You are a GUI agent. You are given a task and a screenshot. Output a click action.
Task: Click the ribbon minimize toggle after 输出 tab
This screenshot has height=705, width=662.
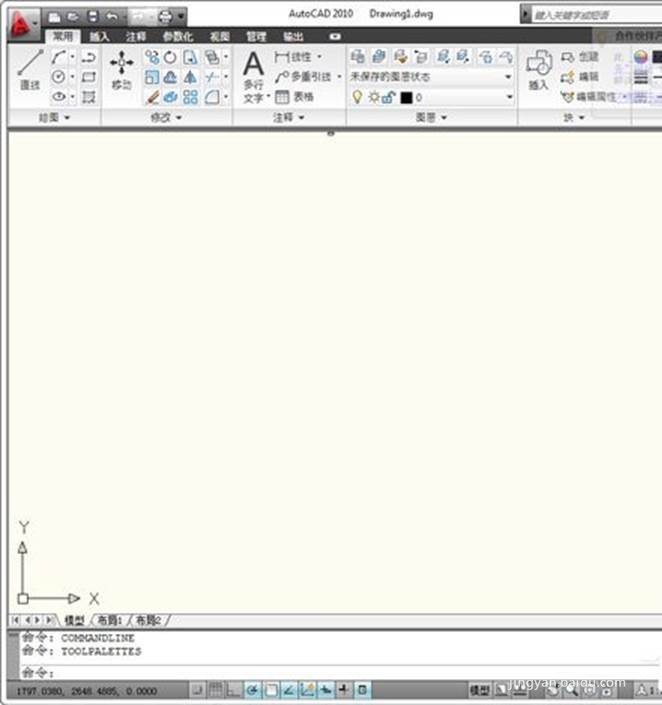(335, 36)
